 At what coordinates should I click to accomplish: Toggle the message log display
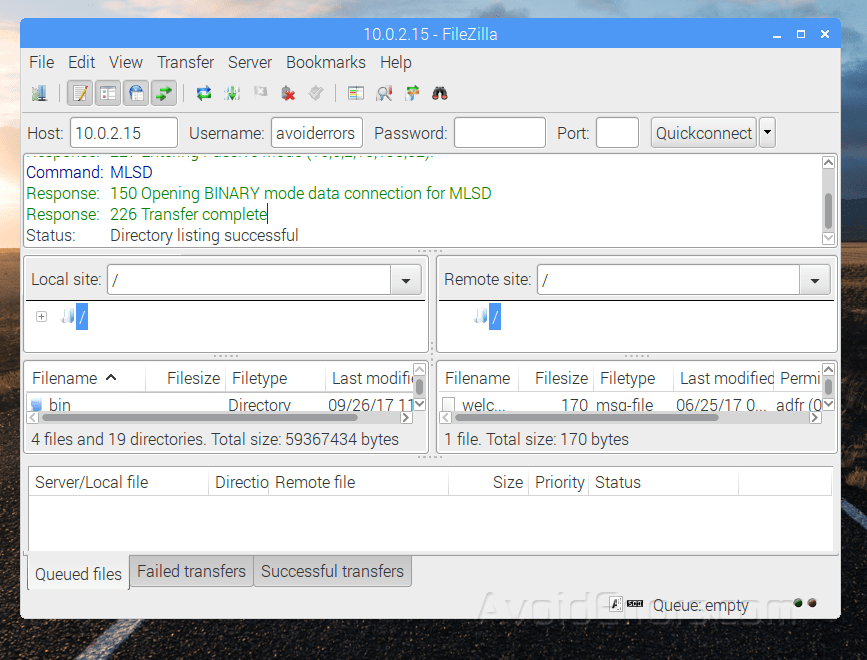pos(78,93)
